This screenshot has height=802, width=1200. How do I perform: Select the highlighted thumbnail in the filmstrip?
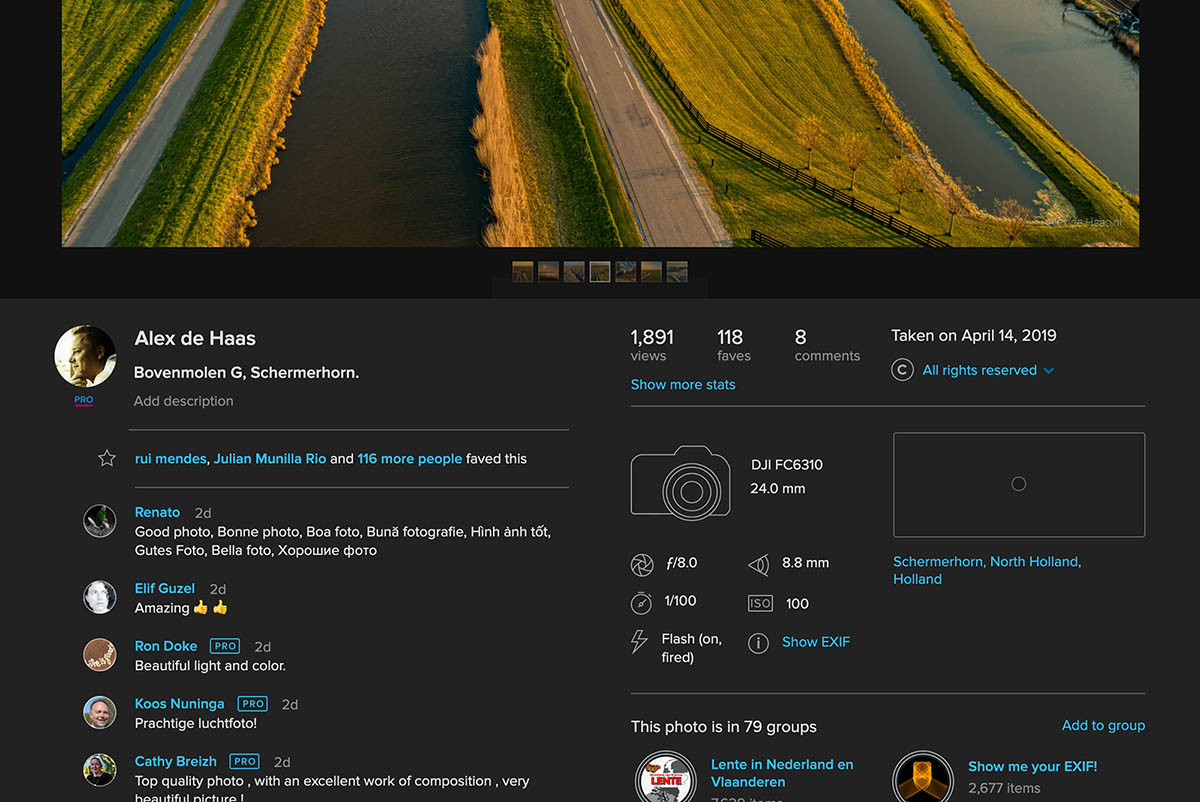[x=599, y=271]
